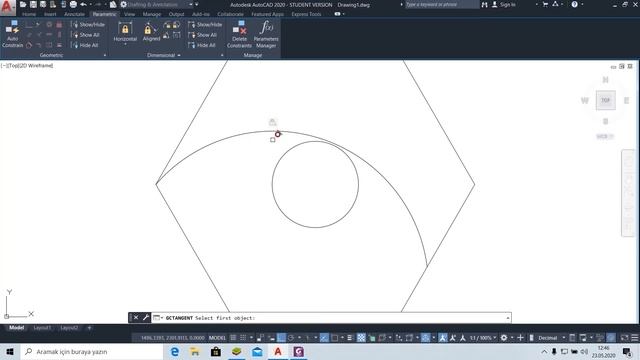Image resolution: width=640 pixels, height=360 pixels.
Task: Switch to the Annotate ribbon tab
Action: [74, 14]
